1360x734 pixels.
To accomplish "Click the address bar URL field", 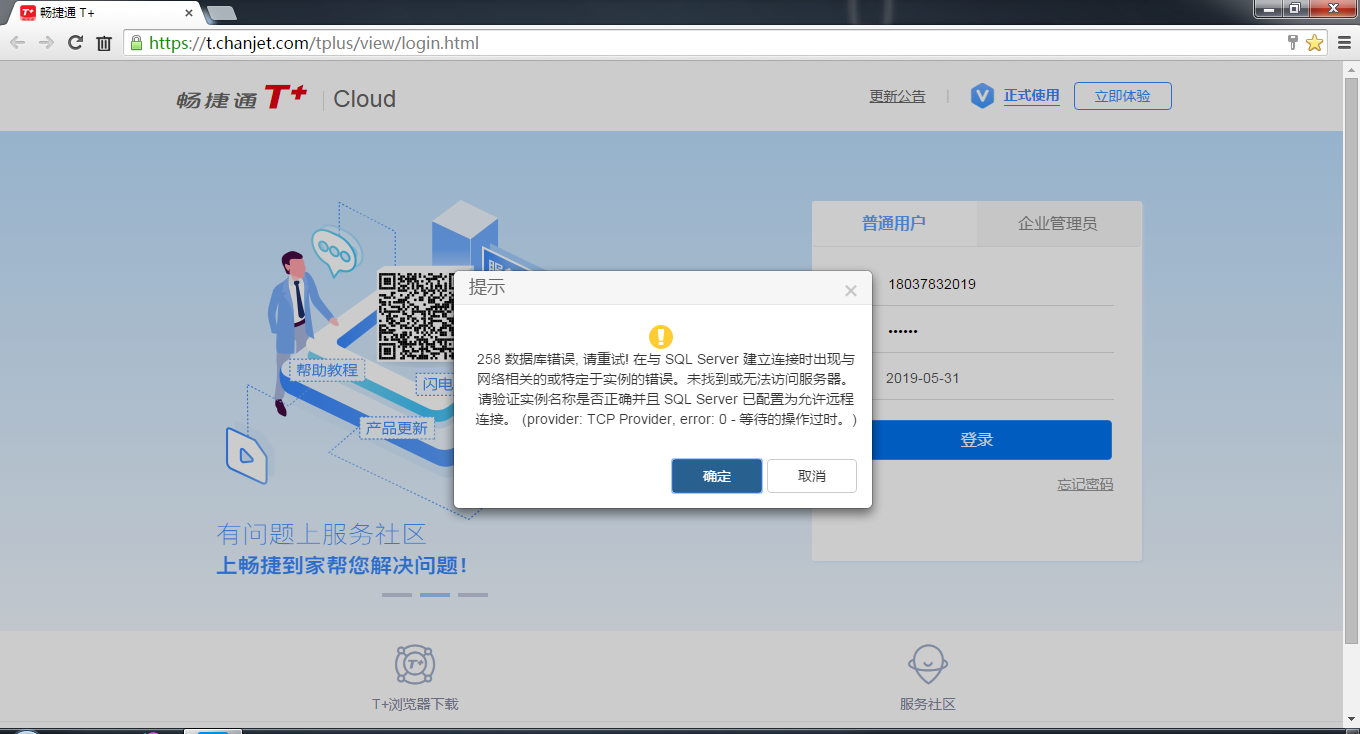I will [700, 43].
